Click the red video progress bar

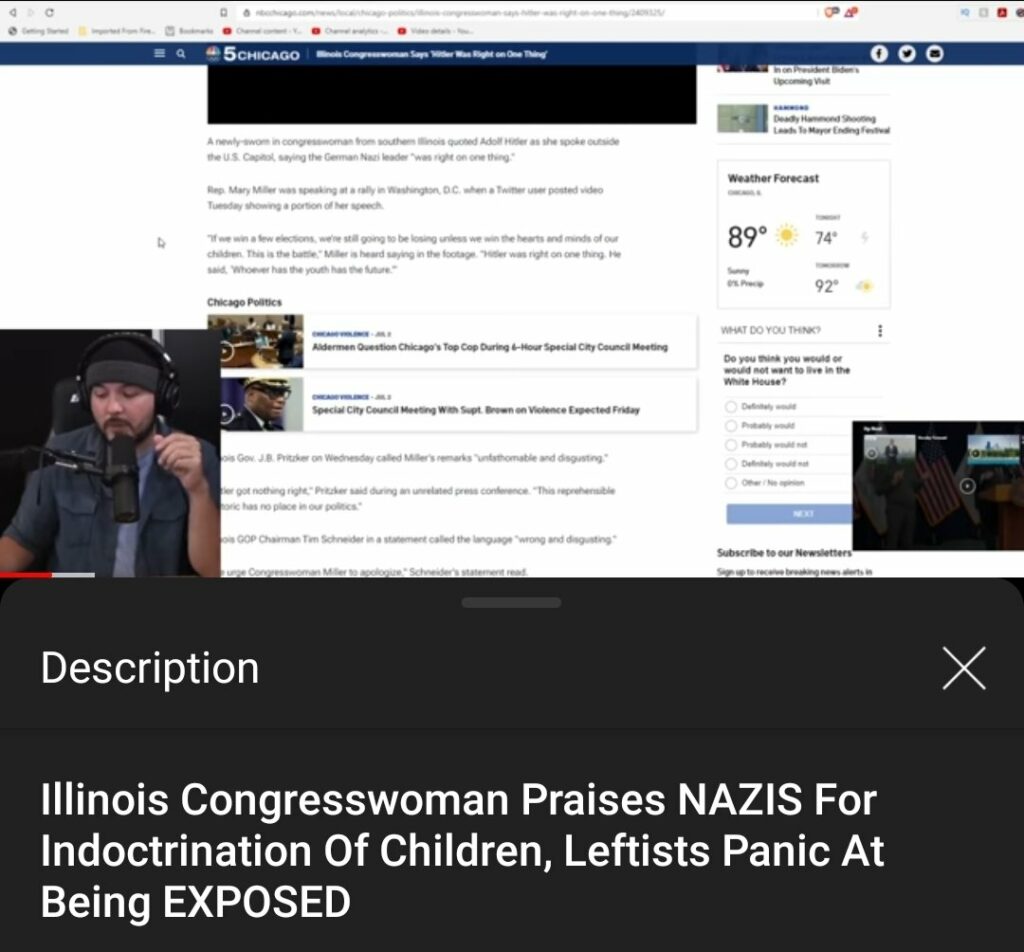(x=25, y=575)
